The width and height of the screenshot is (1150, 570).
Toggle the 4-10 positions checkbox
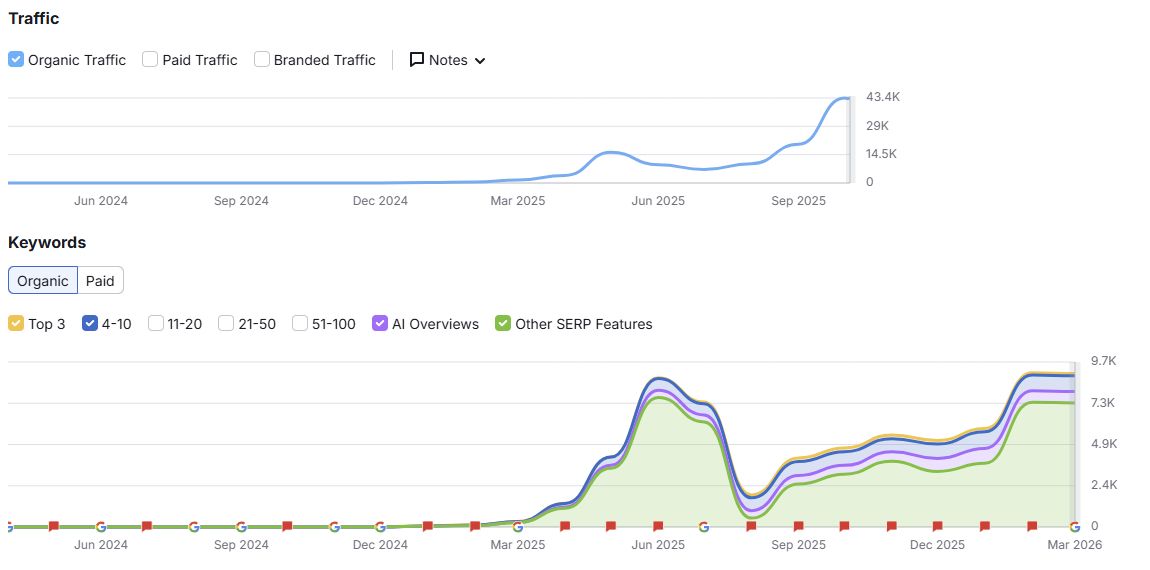coord(90,324)
